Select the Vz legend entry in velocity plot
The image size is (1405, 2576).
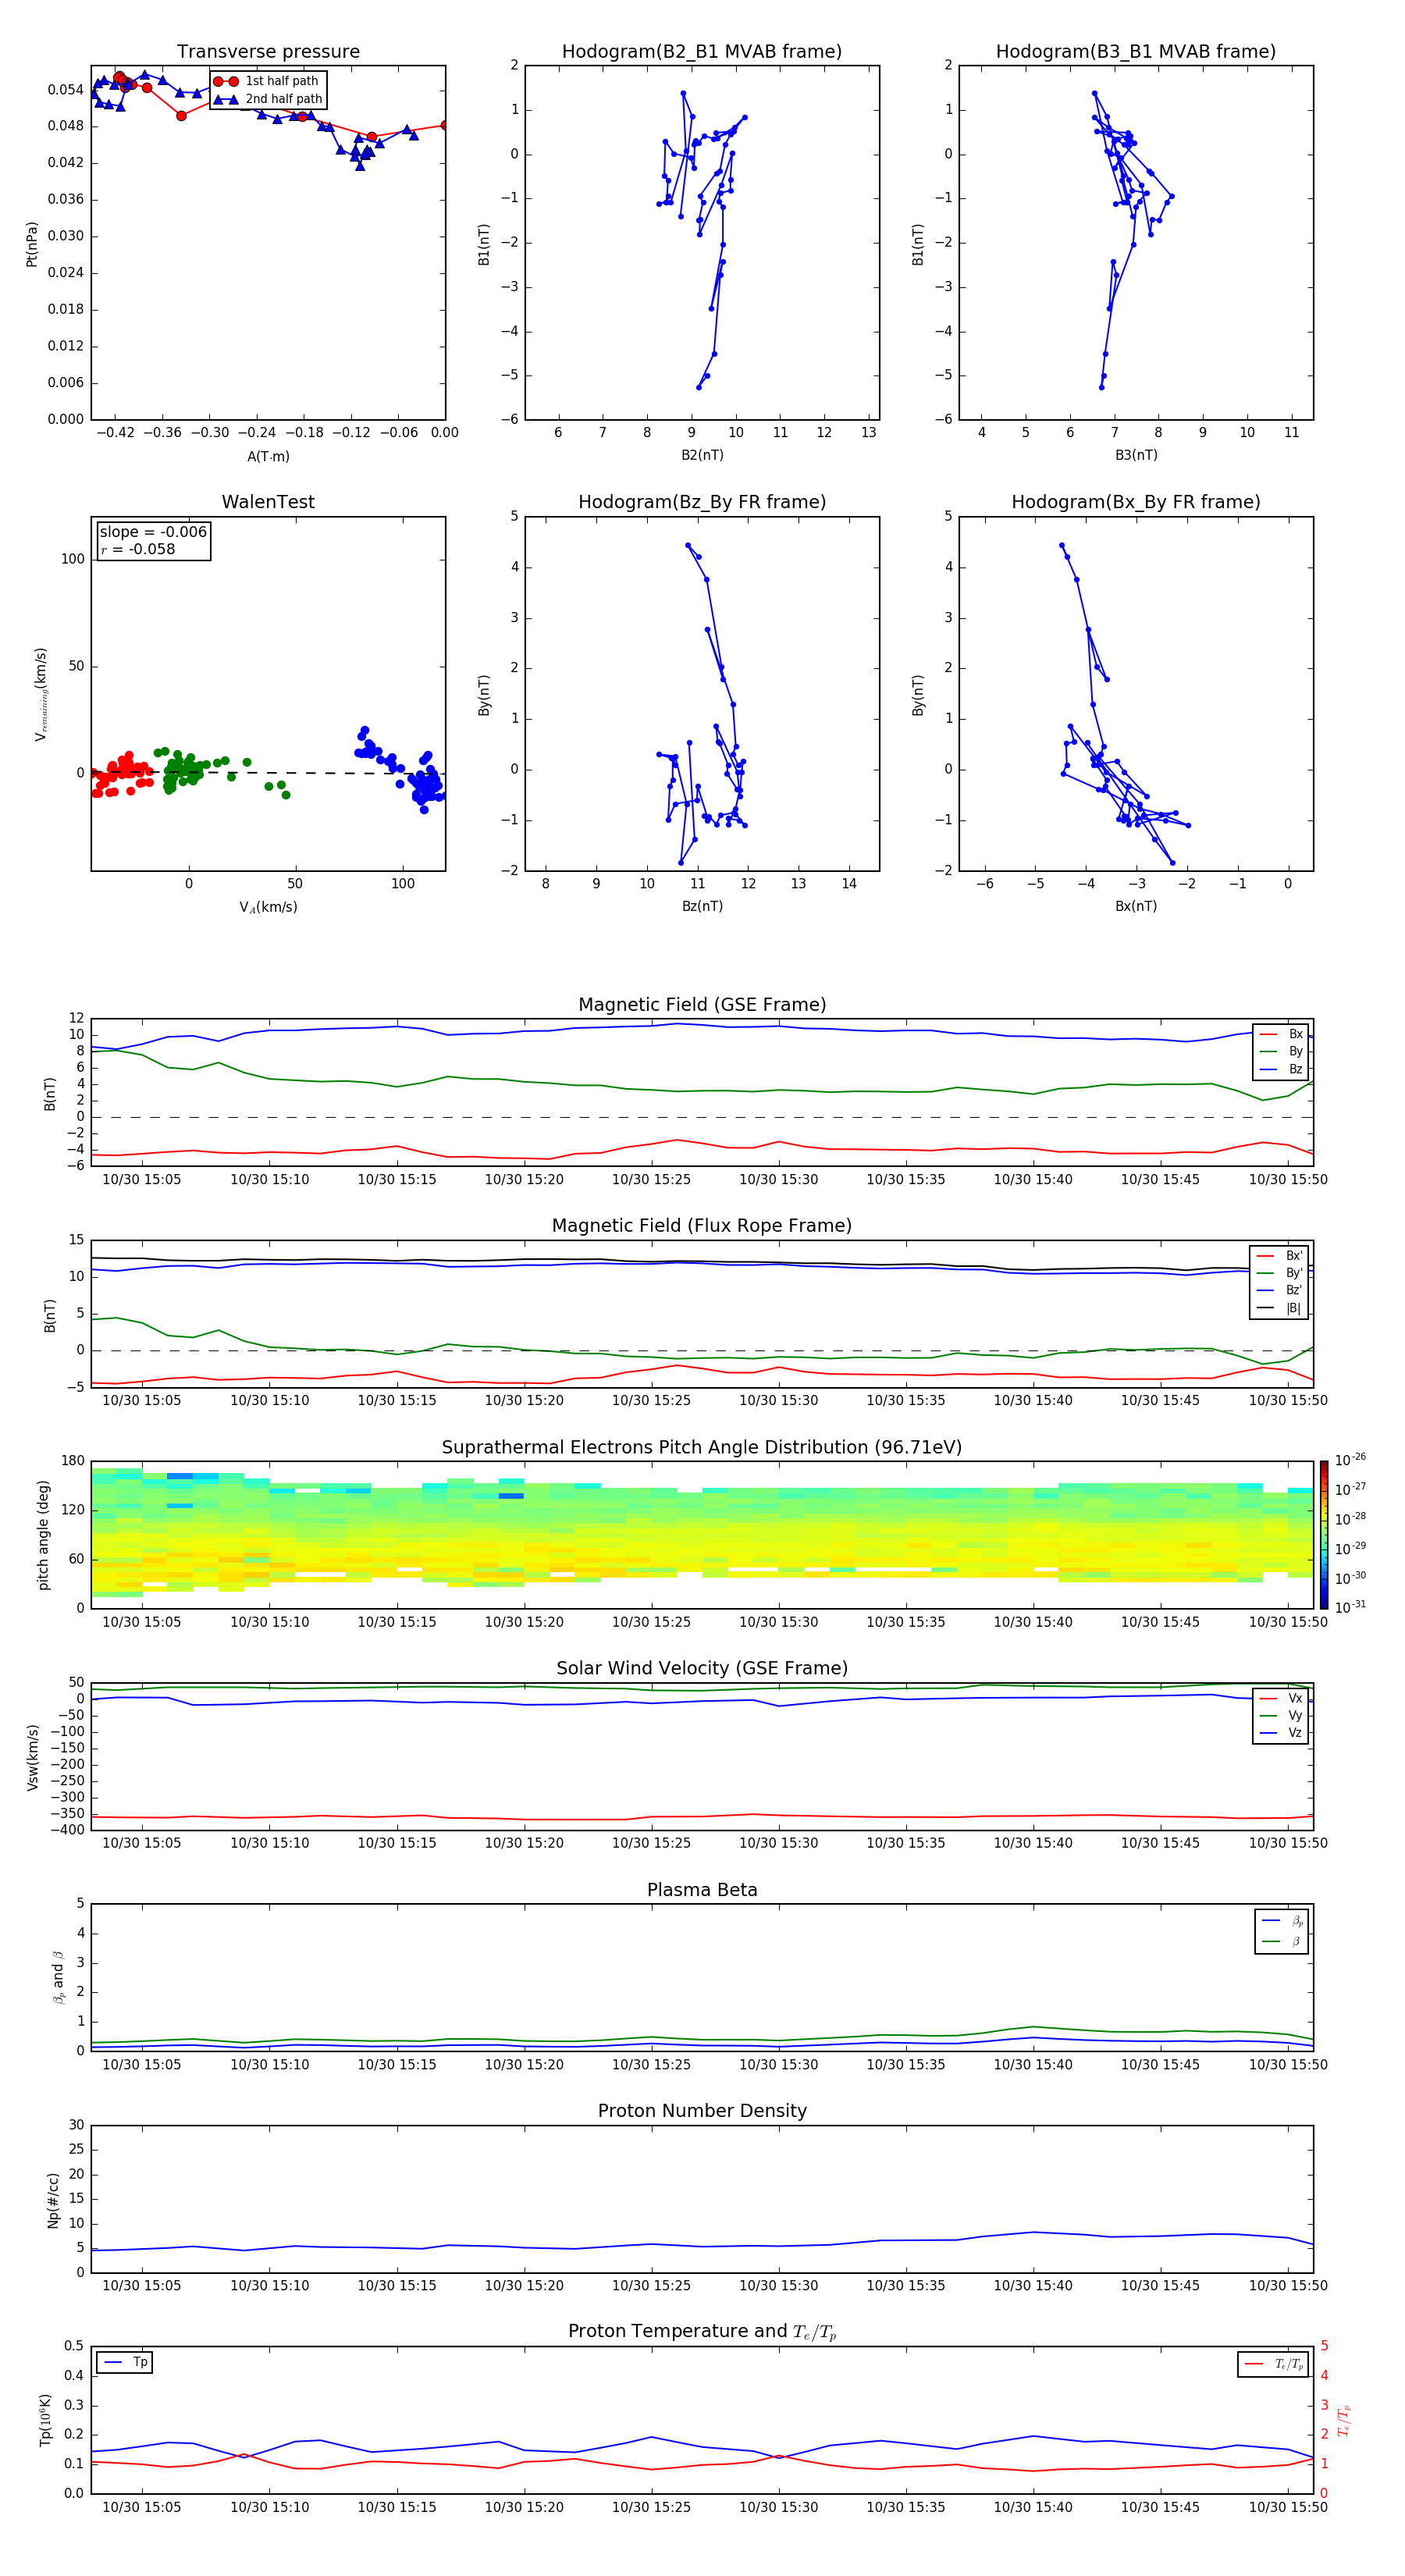click(1281, 1733)
